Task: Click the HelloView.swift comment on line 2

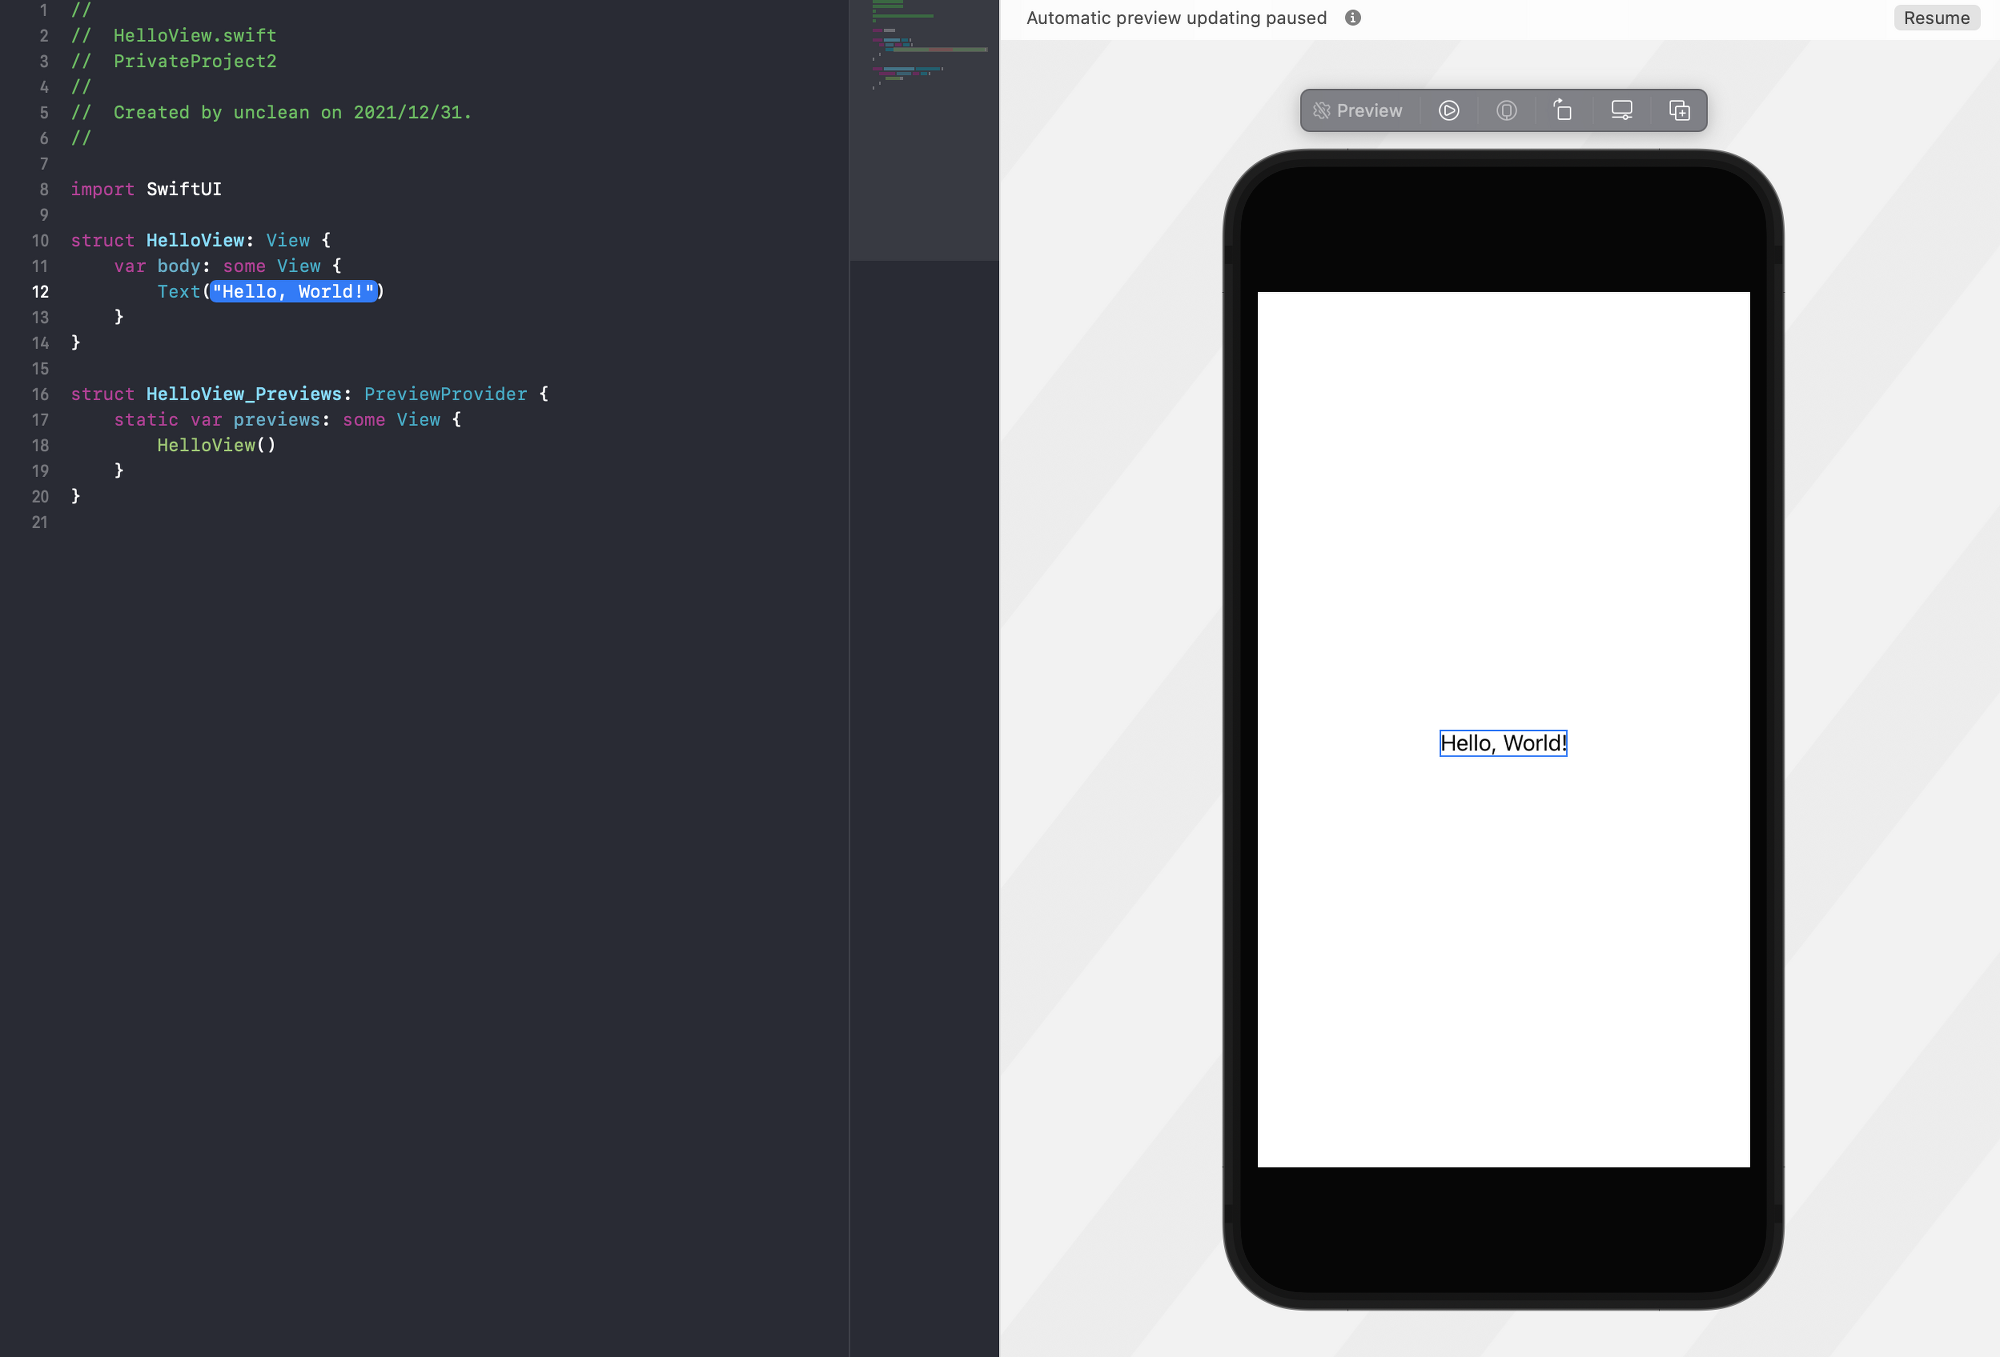Action: (x=173, y=36)
